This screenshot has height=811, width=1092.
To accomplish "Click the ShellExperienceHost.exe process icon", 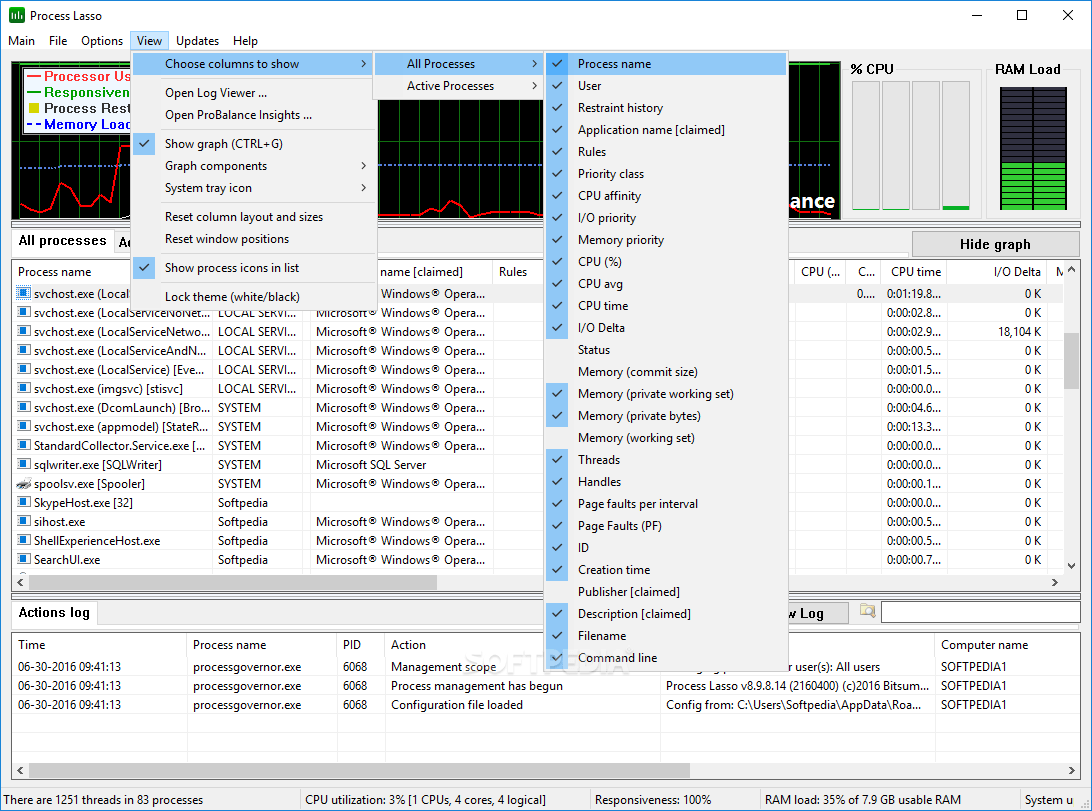I will [x=24, y=540].
